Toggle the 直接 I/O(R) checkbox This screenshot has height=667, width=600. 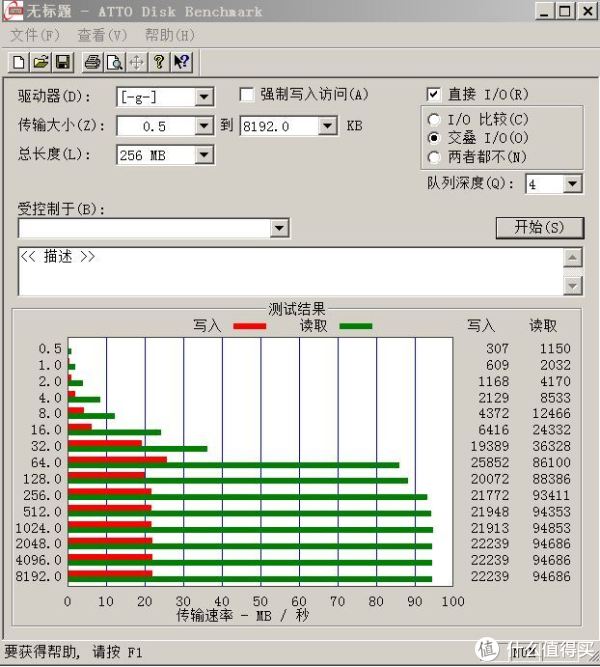click(x=433, y=94)
